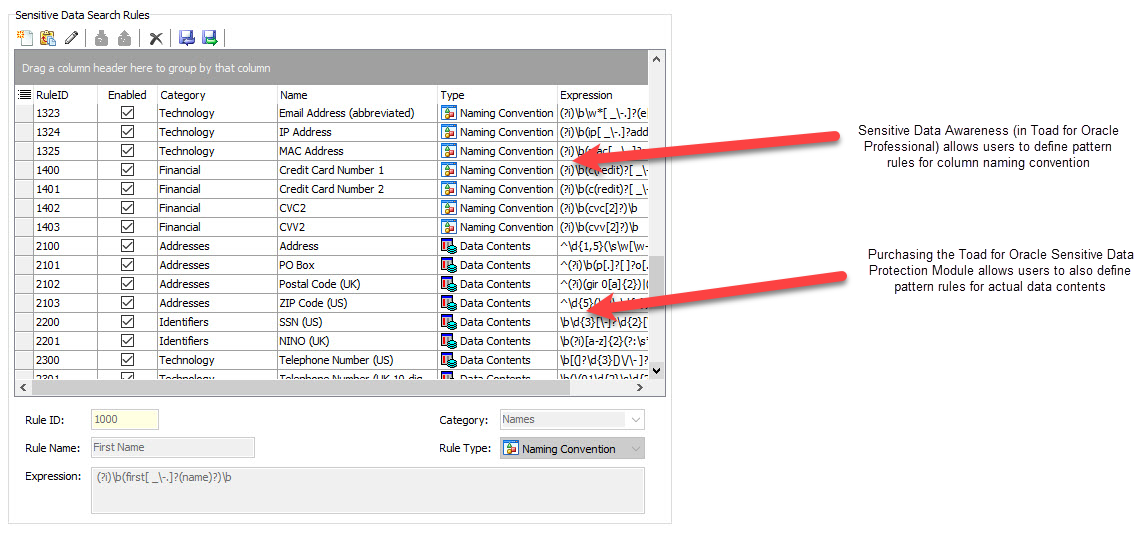Click the green-arrow disk export rules icon
Image resolution: width=1143 pixels, height=533 pixels.
click(x=210, y=38)
